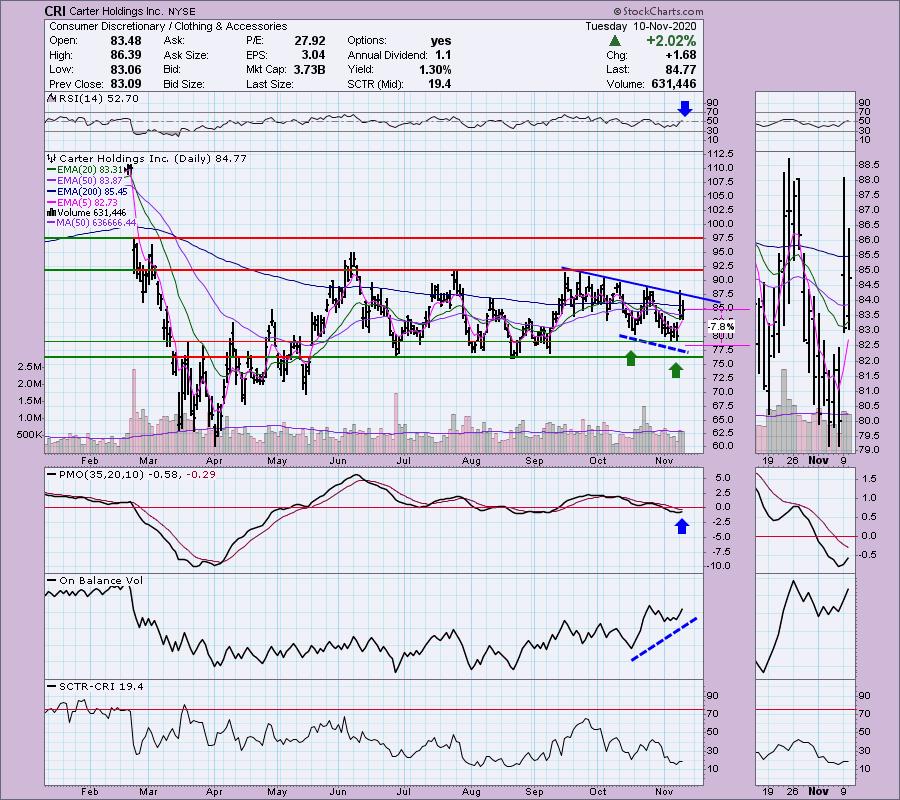Click the High value 86.39
The width and height of the screenshot is (900, 800).
coord(126,55)
